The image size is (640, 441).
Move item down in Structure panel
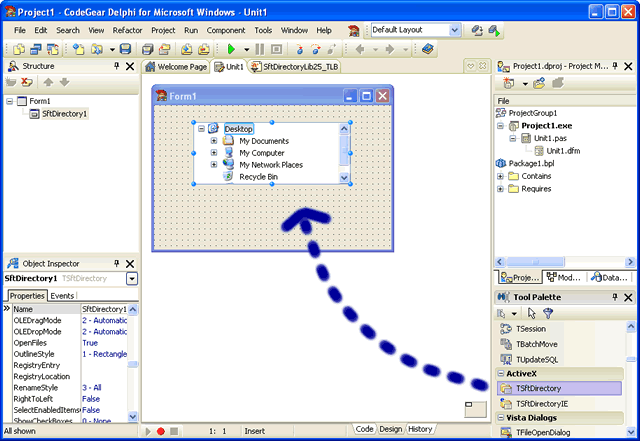click(64, 82)
